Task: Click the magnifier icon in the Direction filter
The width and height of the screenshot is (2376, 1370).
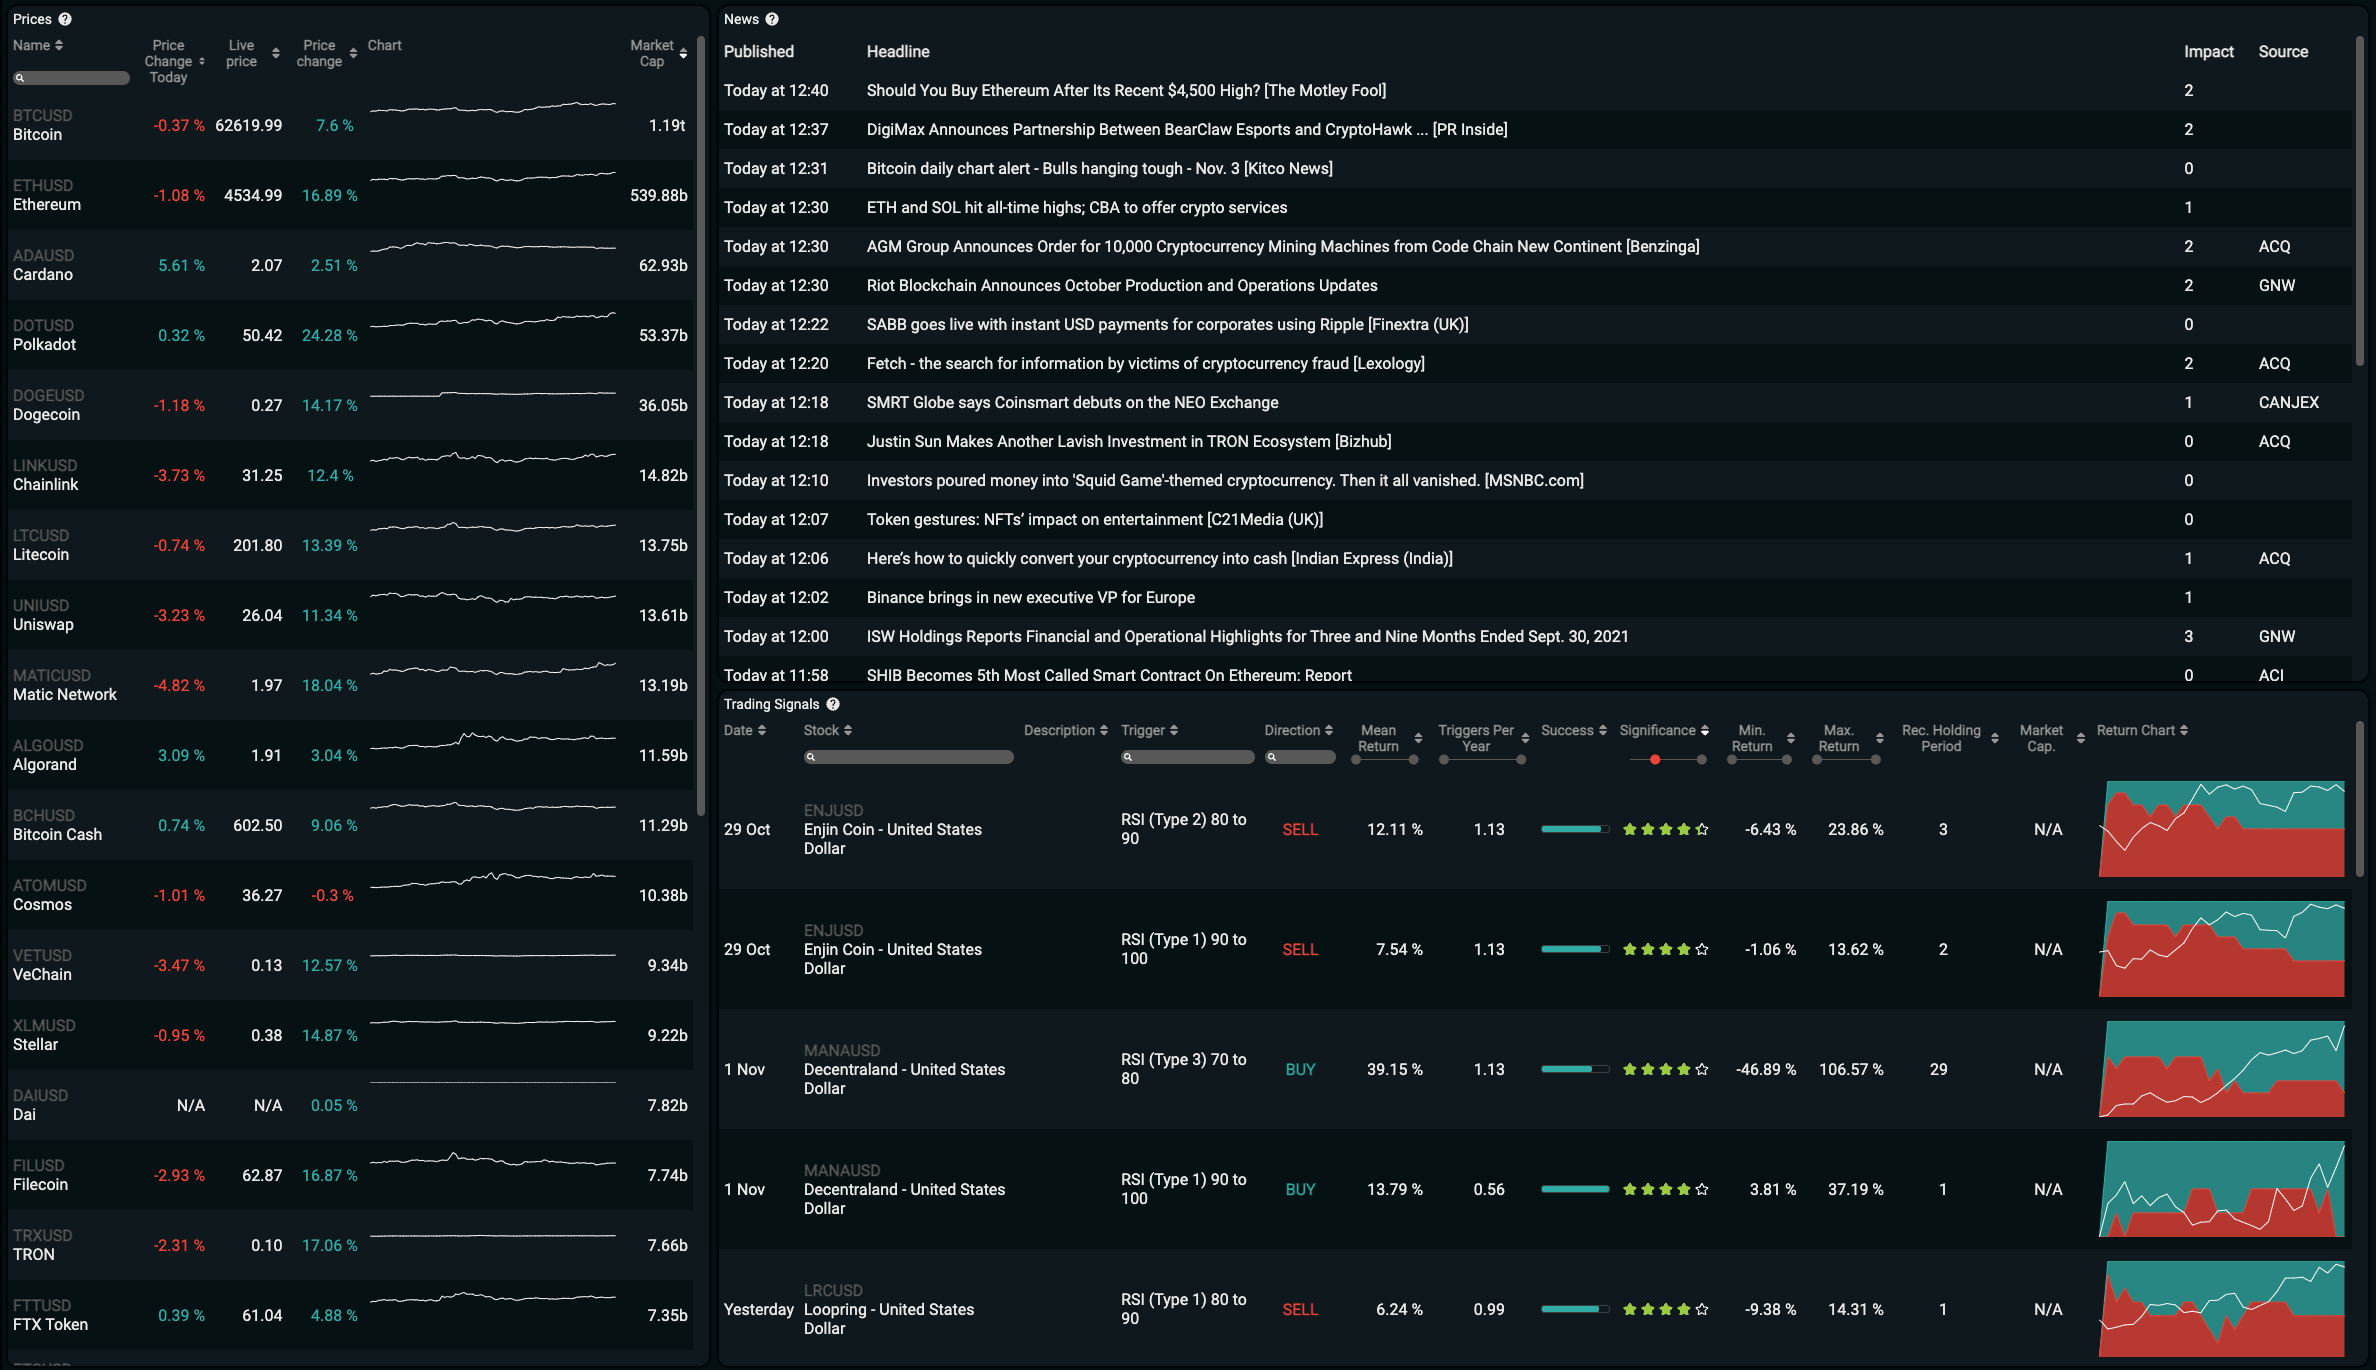Action: (1273, 757)
